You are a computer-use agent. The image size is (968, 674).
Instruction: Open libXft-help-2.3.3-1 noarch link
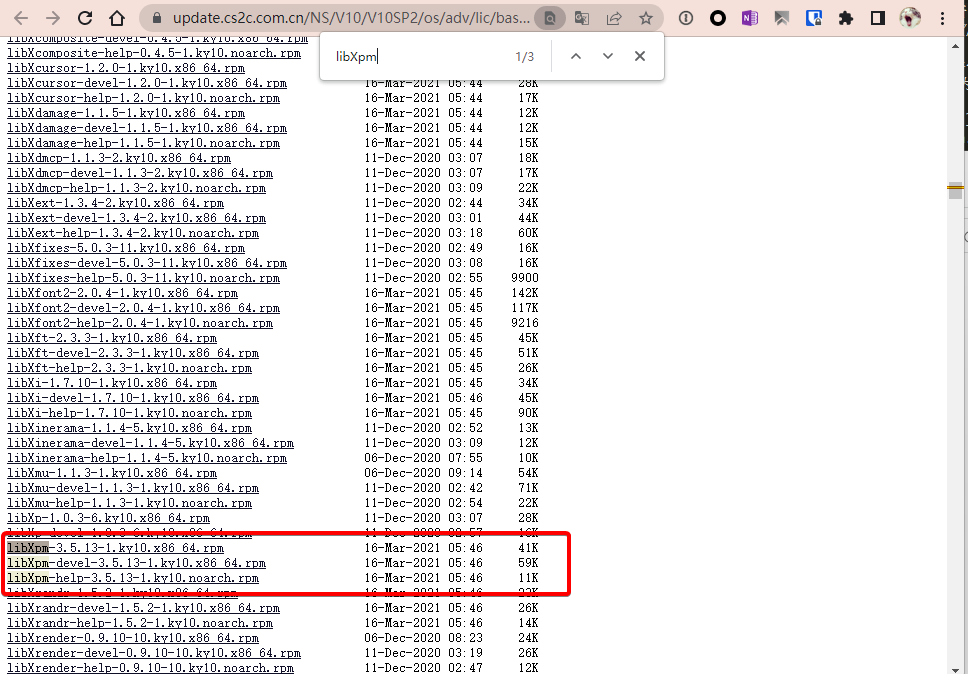click(130, 368)
